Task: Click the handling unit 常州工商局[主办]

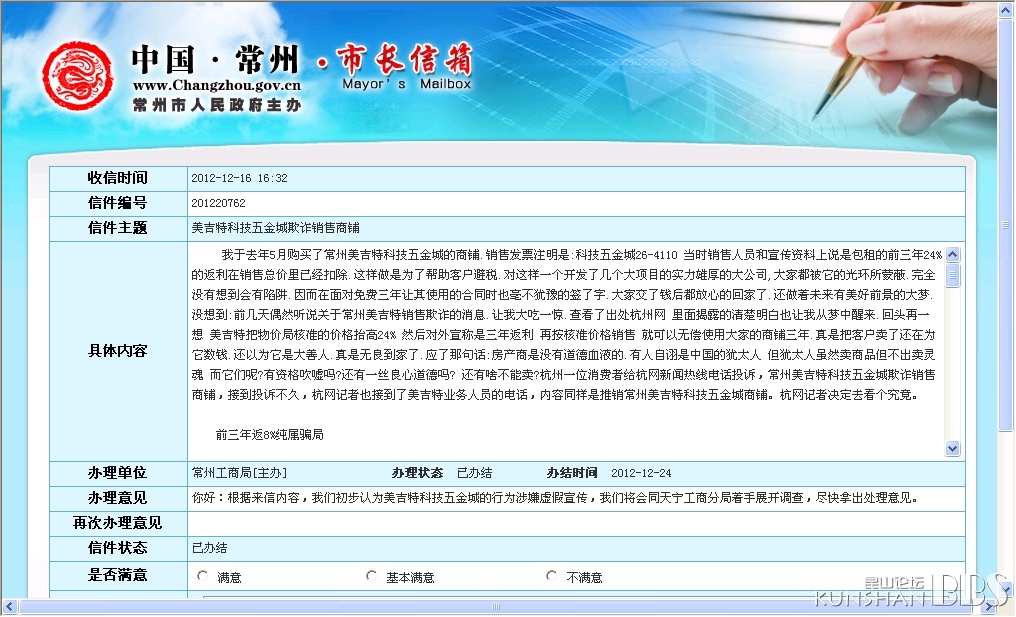Action: pos(239,473)
